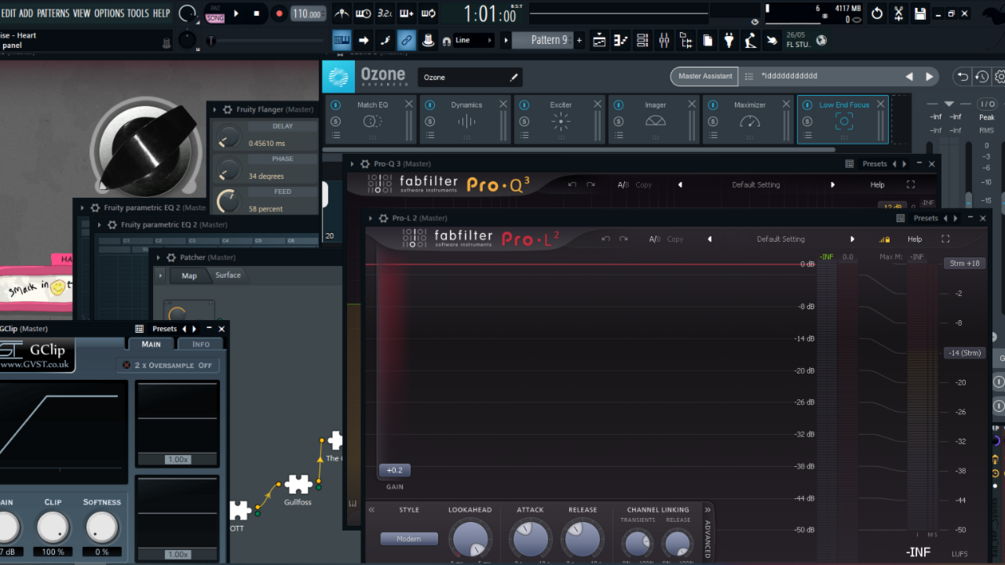Image resolution: width=1005 pixels, height=565 pixels.
Task: Click the 110.000 tempo field
Action: pyautogui.click(x=308, y=13)
